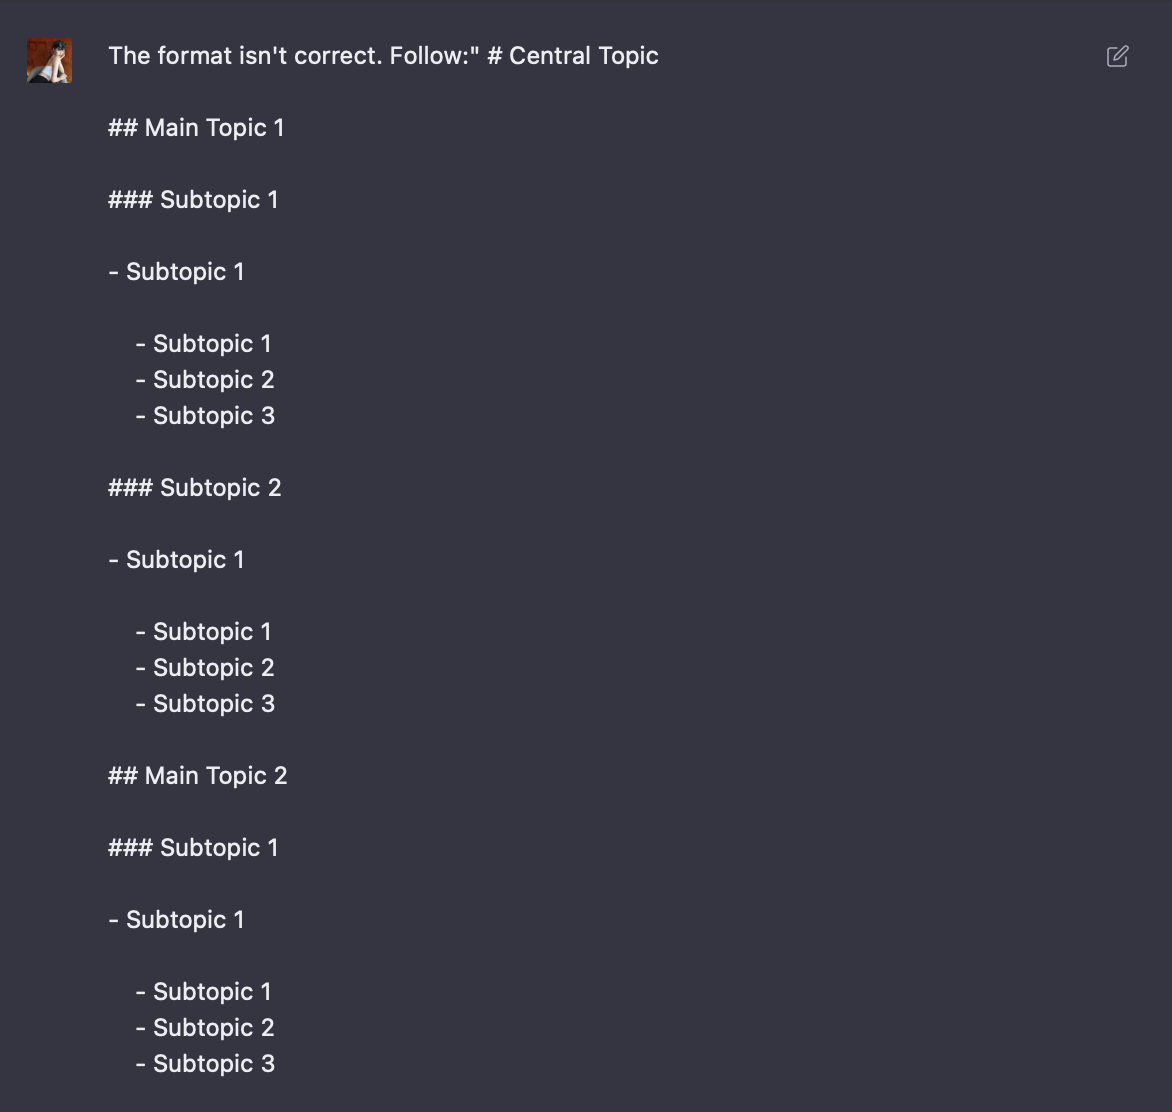The image size is (1172, 1112).
Task: Click indented "- Subtopic 3" beneath "### Subtopic 2"
Action: 205,704
